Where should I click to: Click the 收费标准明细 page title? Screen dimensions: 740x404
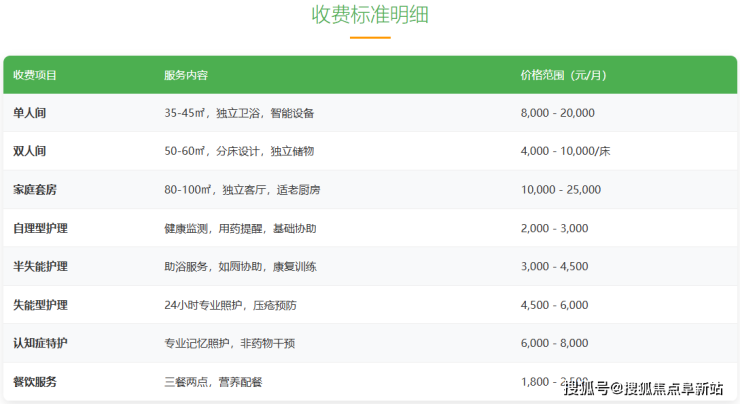click(370, 16)
